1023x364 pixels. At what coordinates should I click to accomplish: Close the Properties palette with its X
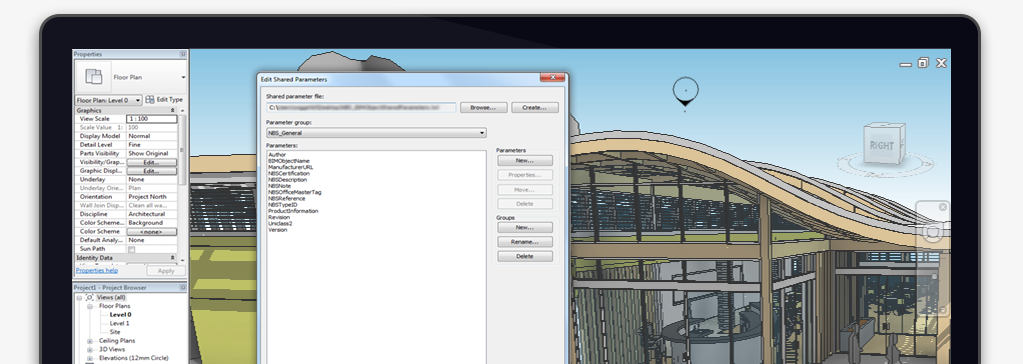[183, 54]
